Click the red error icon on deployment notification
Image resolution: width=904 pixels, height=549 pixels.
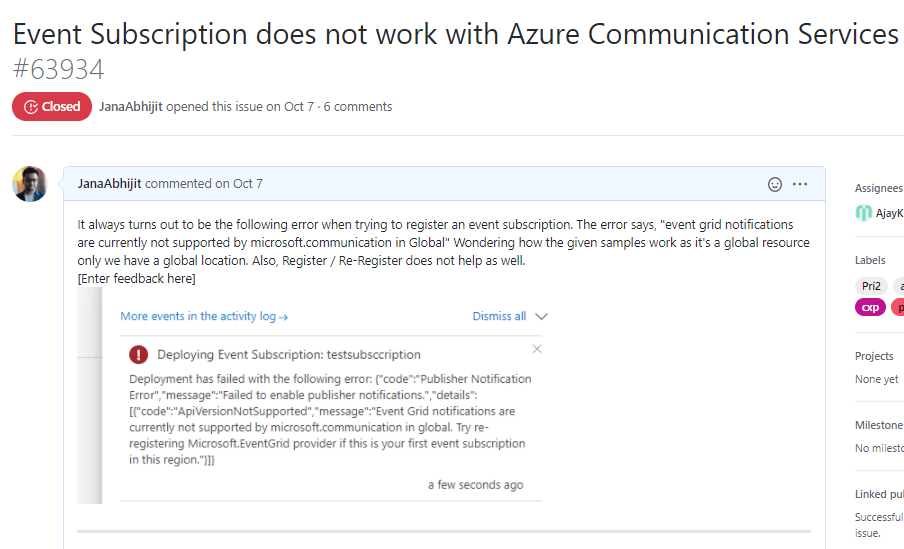(x=139, y=354)
